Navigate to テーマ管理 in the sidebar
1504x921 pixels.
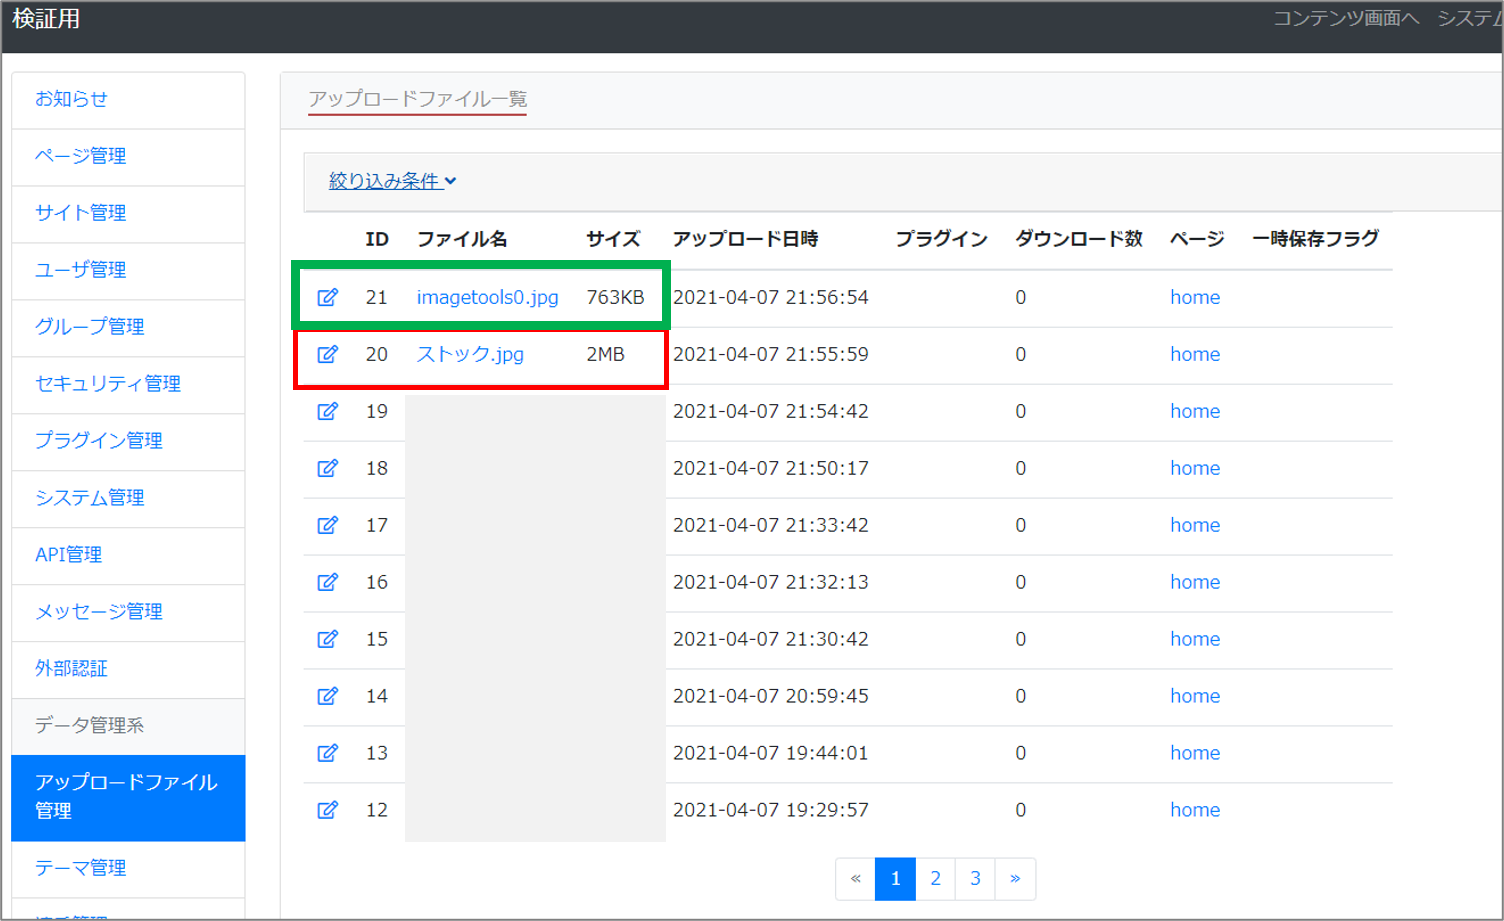[x=81, y=868]
